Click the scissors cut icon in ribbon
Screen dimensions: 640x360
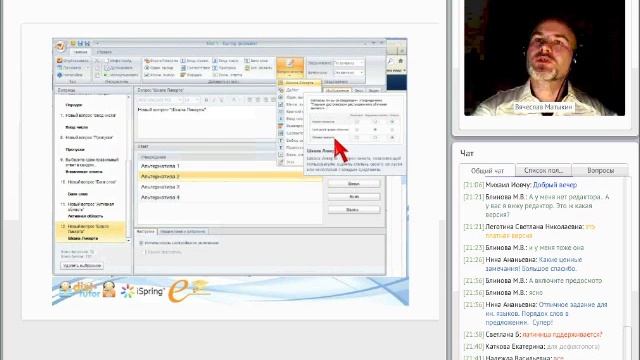tap(97, 60)
